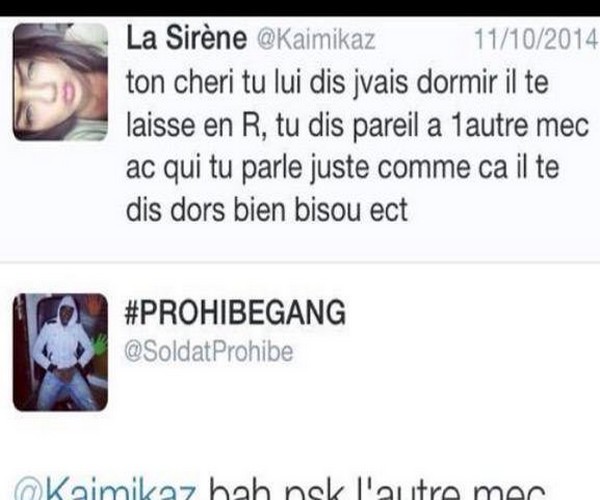Click the La Sirène display name
The height and width of the screenshot is (500, 600).
(x=186, y=38)
